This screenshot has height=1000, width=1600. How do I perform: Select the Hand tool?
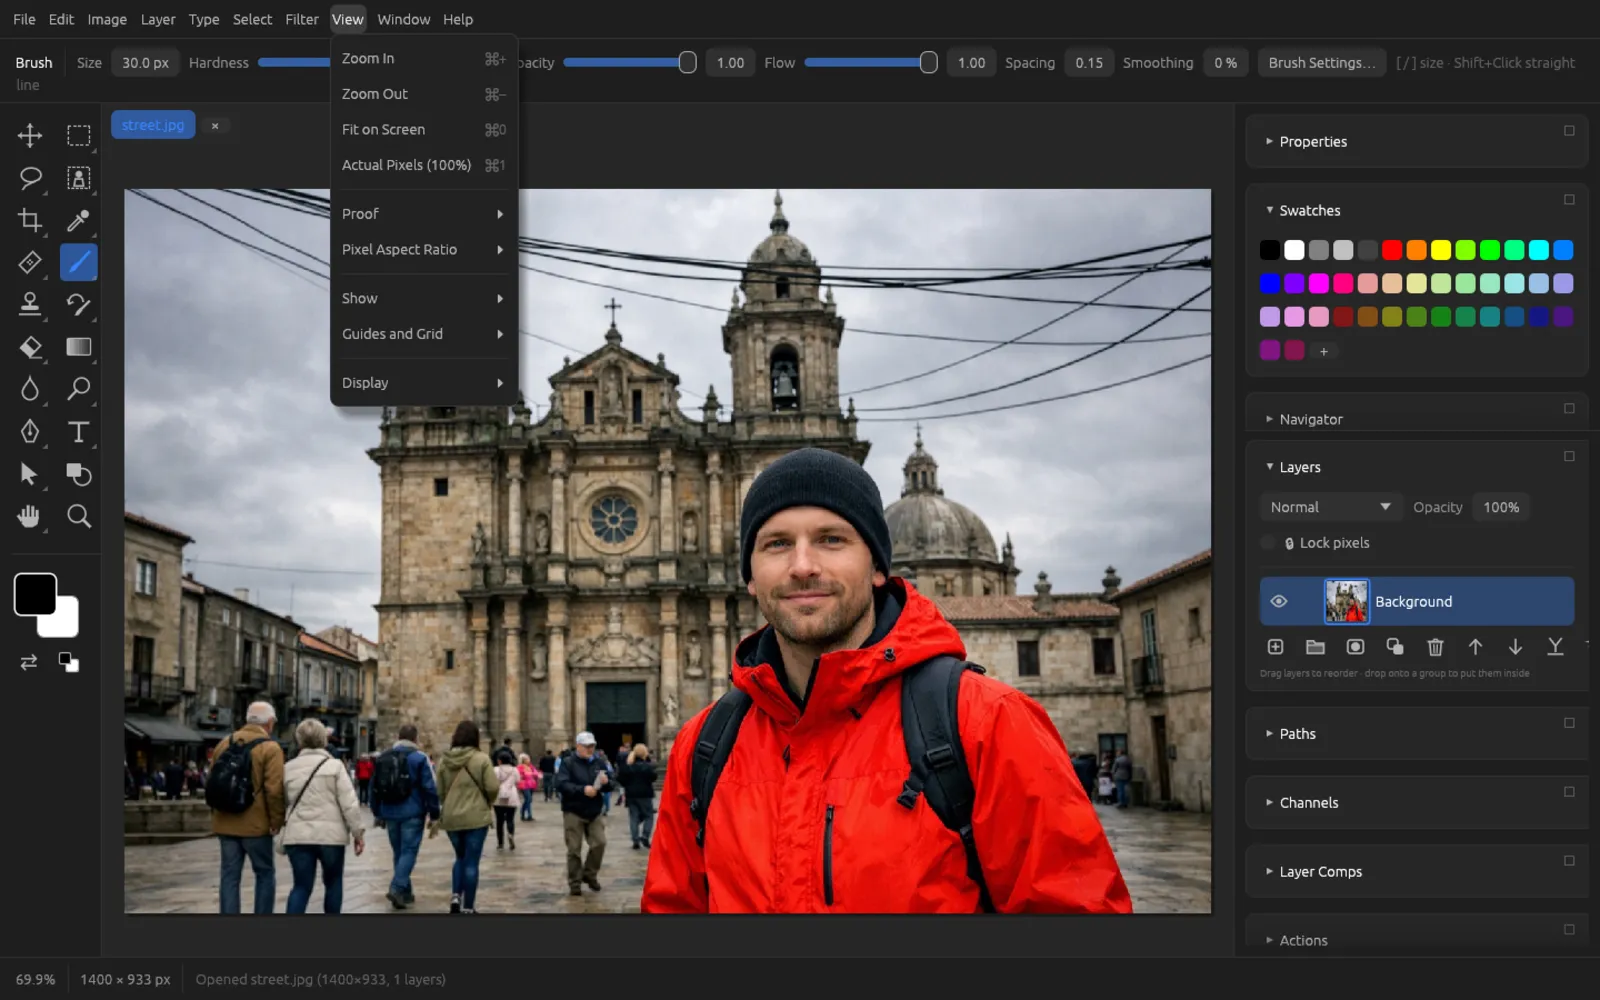click(x=30, y=516)
